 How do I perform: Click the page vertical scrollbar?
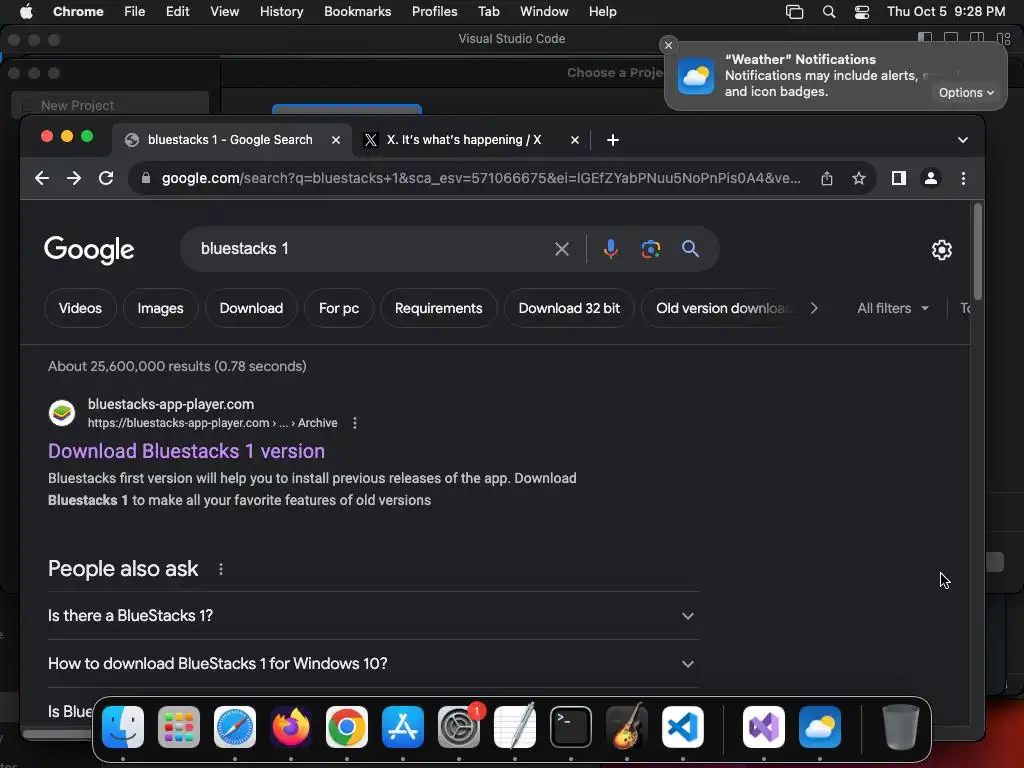[x=977, y=251]
